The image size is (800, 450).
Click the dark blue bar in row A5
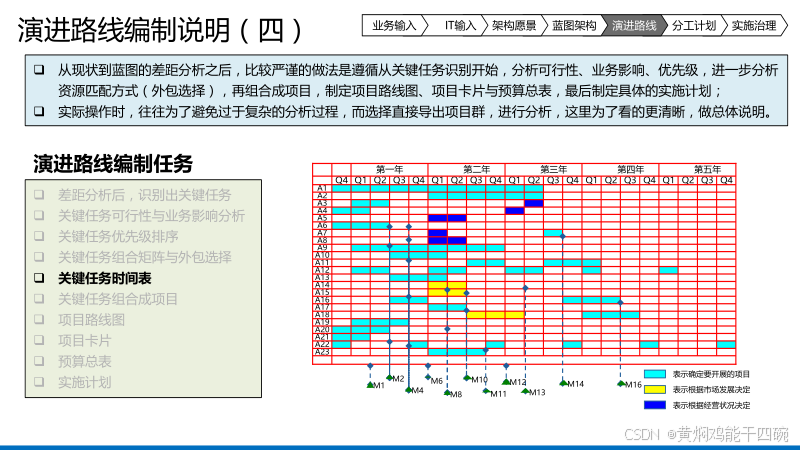click(x=447, y=218)
